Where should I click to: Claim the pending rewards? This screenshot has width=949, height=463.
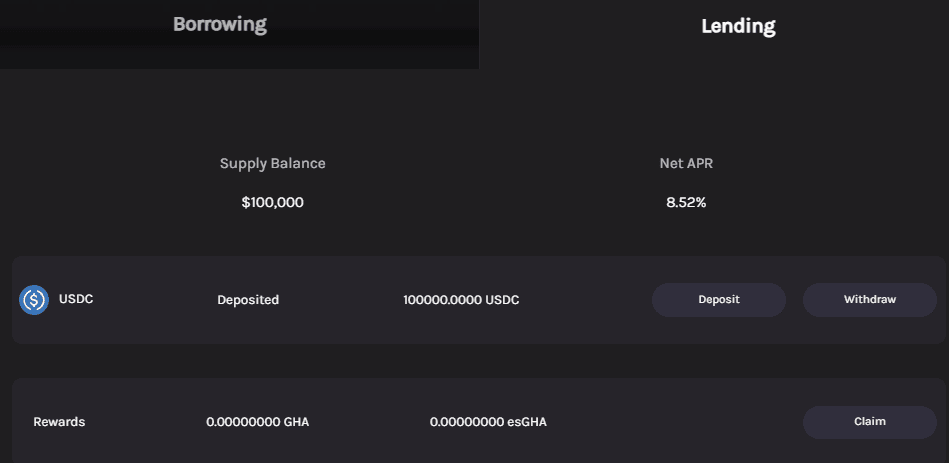869,422
